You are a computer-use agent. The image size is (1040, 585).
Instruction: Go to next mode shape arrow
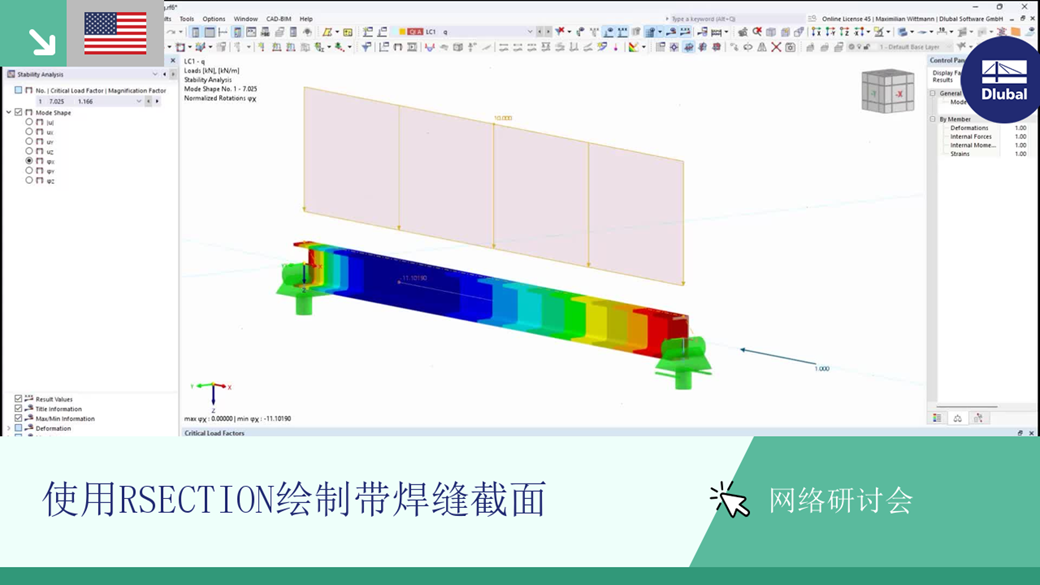157,101
